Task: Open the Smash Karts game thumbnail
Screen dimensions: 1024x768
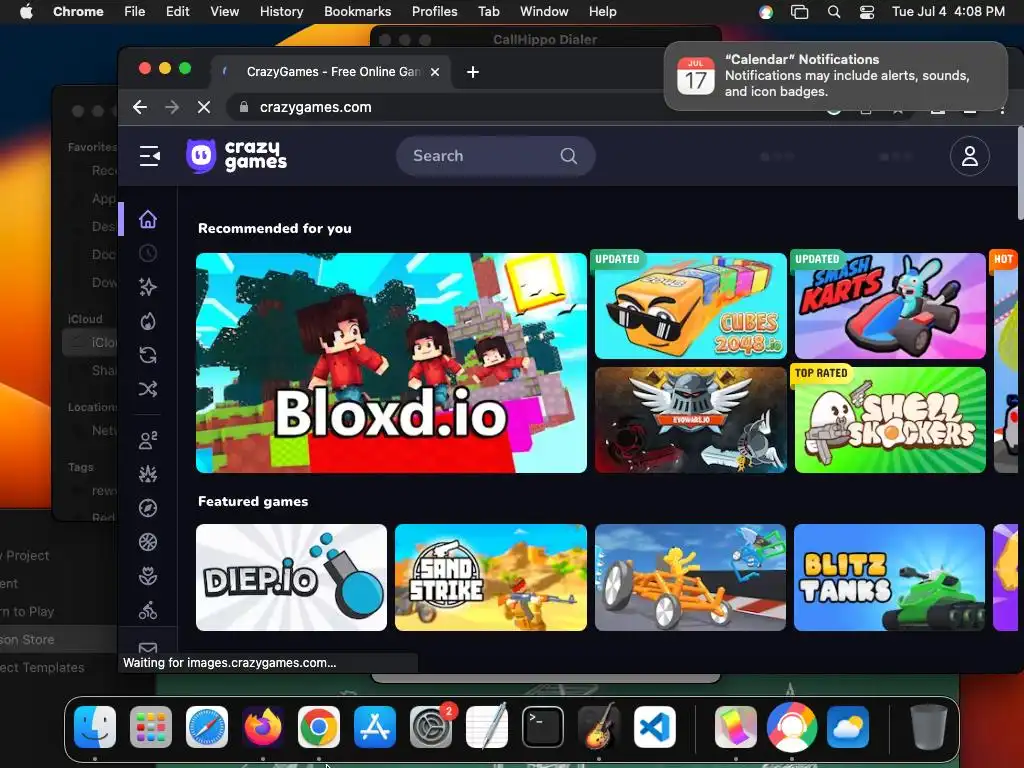Action: tap(889, 306)
